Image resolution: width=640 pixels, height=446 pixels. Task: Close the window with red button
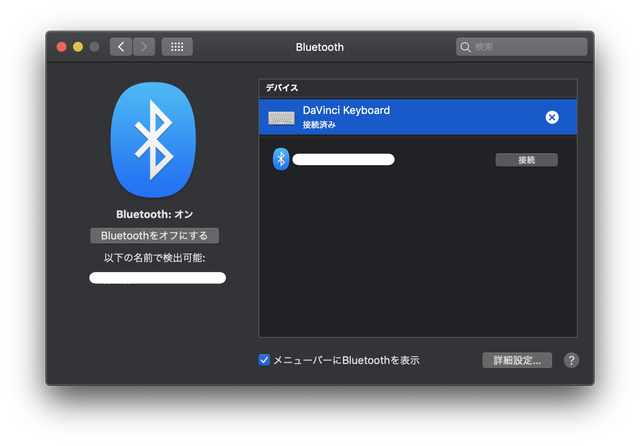tap(62, 47)
